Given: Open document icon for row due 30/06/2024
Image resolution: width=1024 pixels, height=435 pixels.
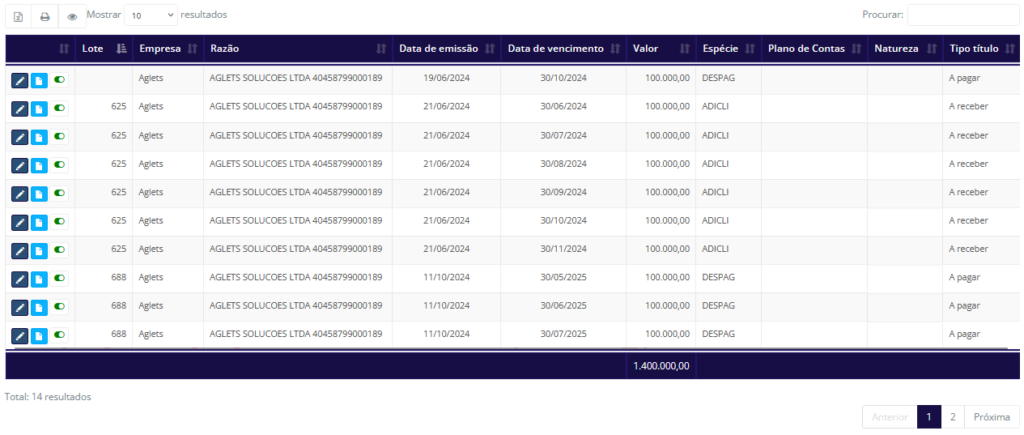Looking at the screenshot, I should [39, 108].
